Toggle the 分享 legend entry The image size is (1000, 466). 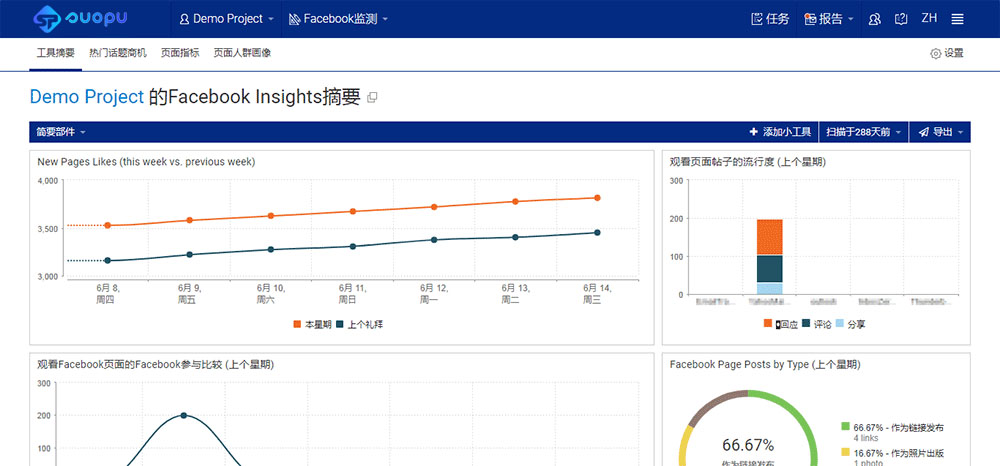point(850,324)
